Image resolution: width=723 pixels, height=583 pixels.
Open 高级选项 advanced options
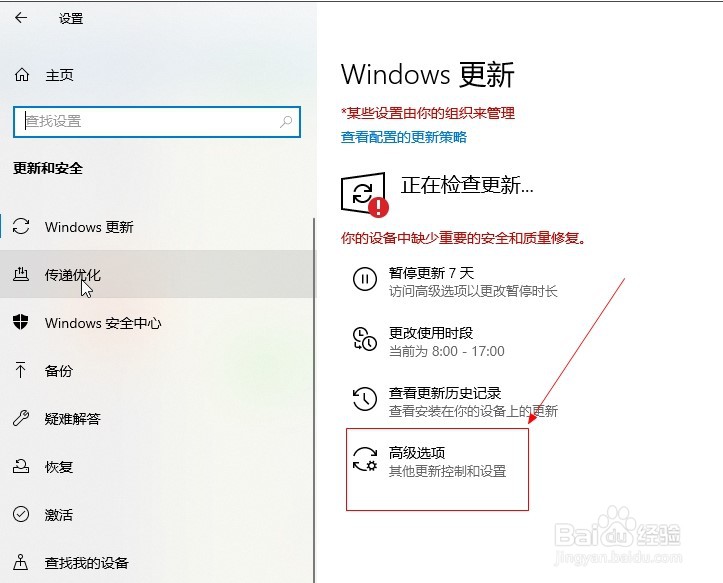click(x=437, y=469)
